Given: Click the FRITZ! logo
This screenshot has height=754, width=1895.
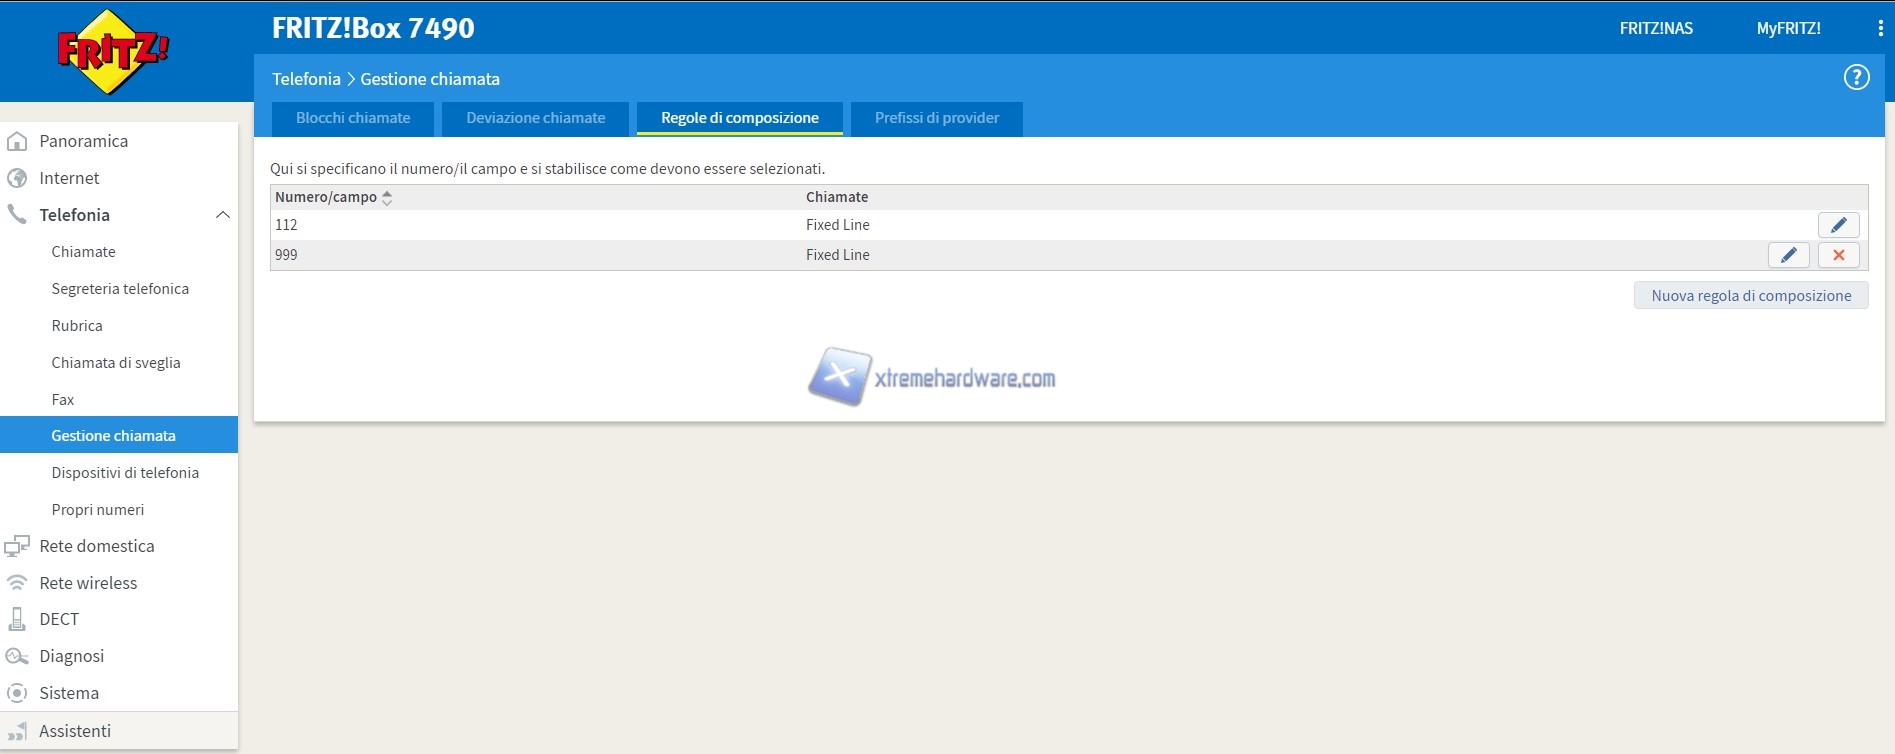Looking at the screenshot, I should coord(112,51).
